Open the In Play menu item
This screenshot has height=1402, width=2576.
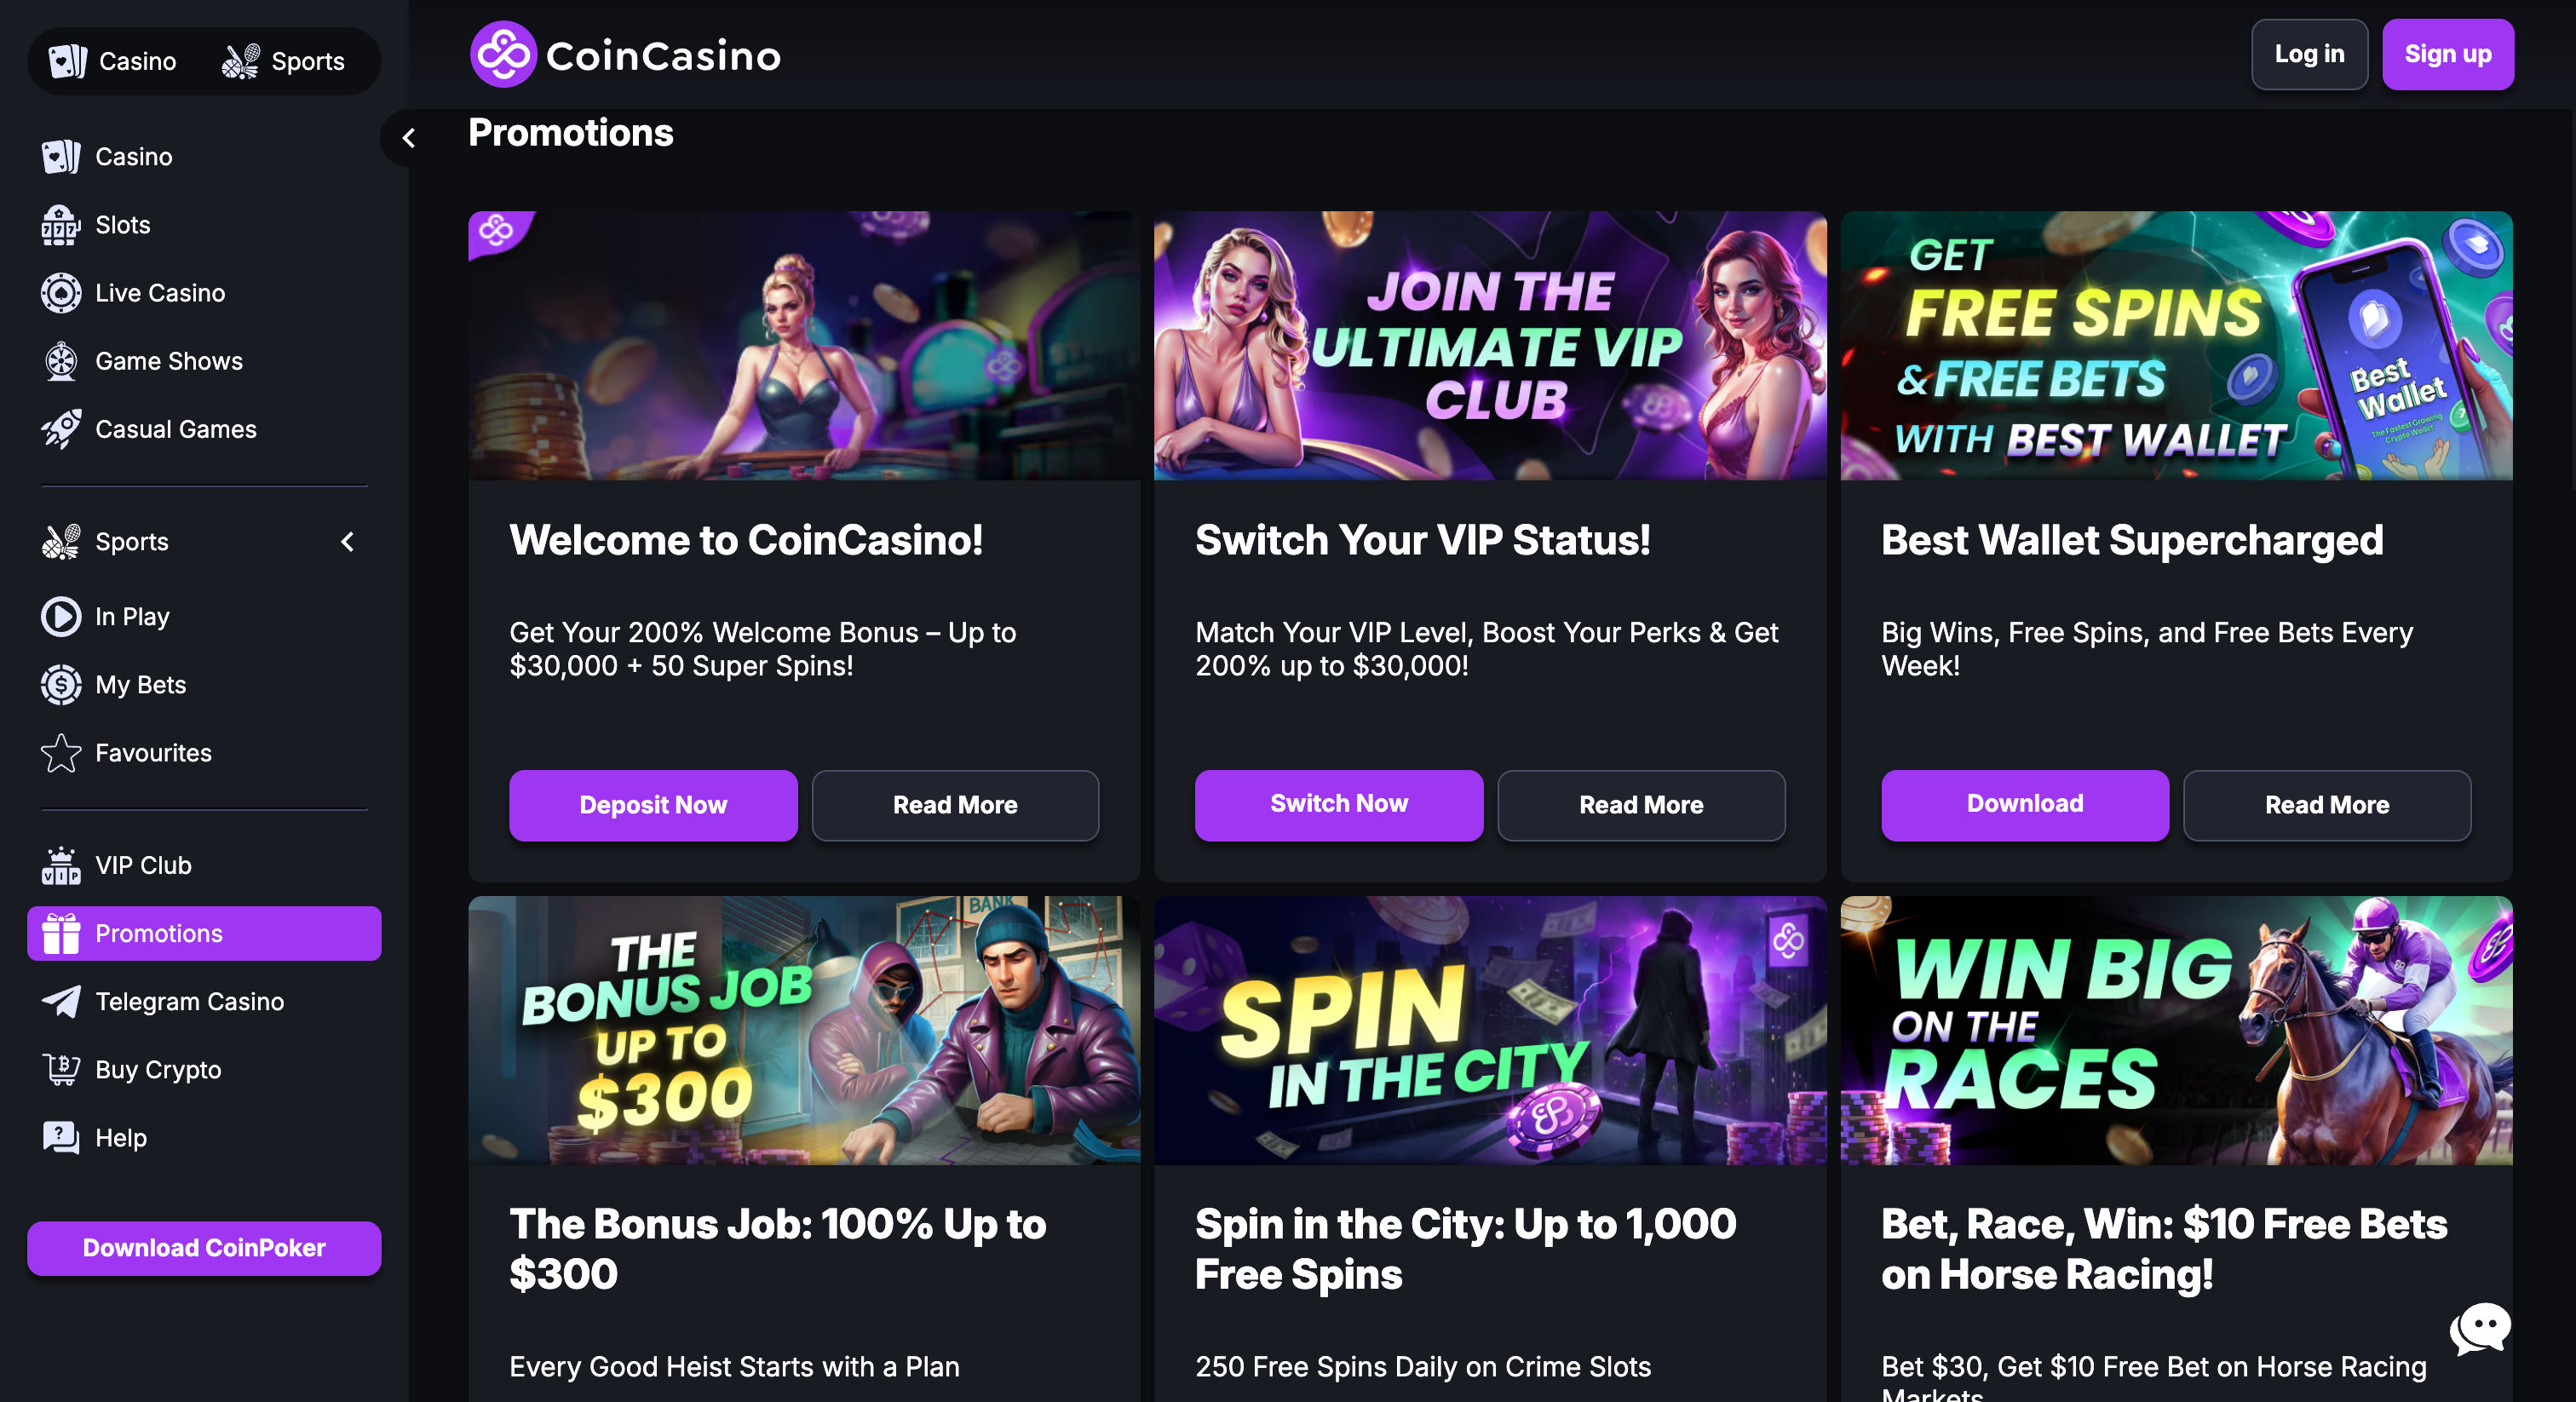tap(132, 617)
